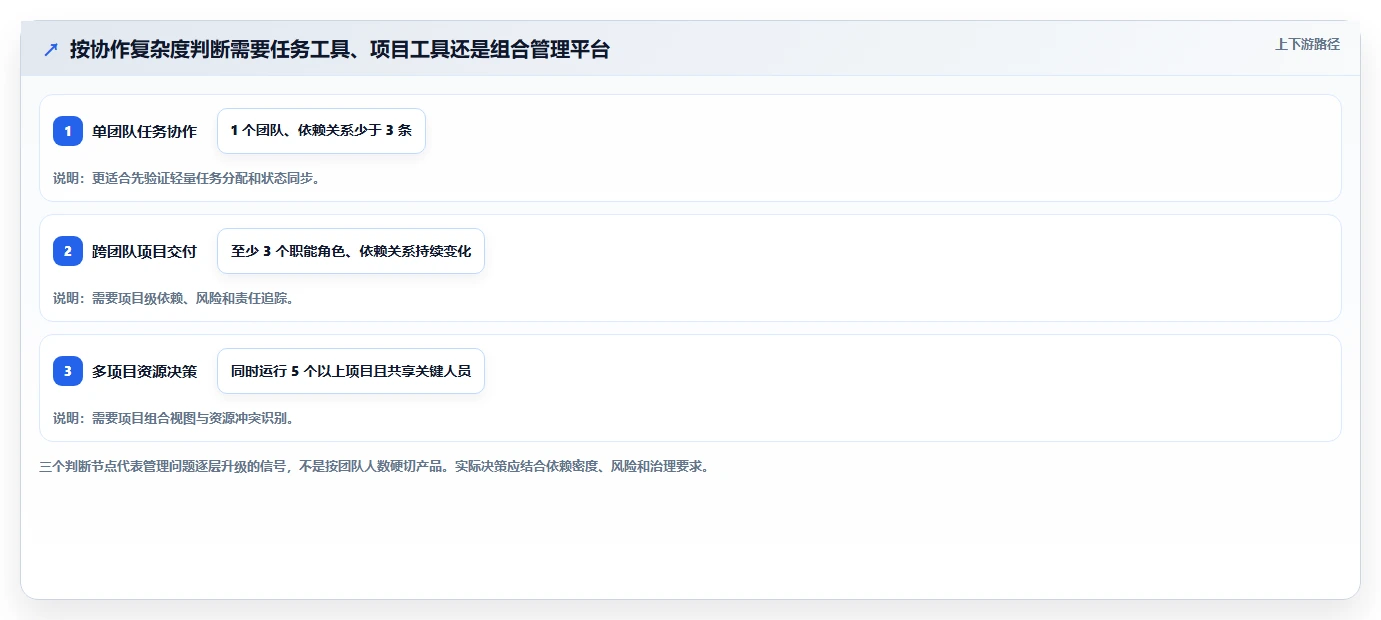Click the header title 按协作复杂度判断需要任务工具

[340, 49]
